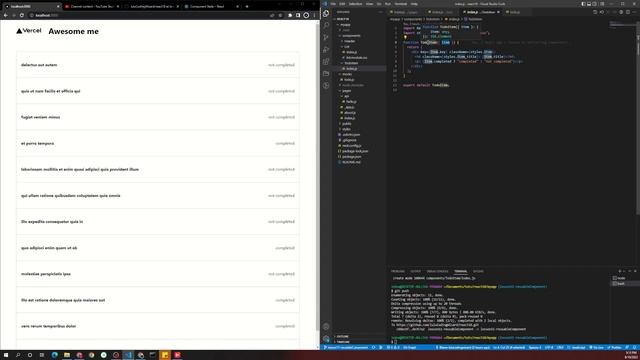Image resolution: width=640 pixels, height=360 pixels.
Task: Open a new browser tab with plus
Action: pyautogui.click(x=247, y=7)
